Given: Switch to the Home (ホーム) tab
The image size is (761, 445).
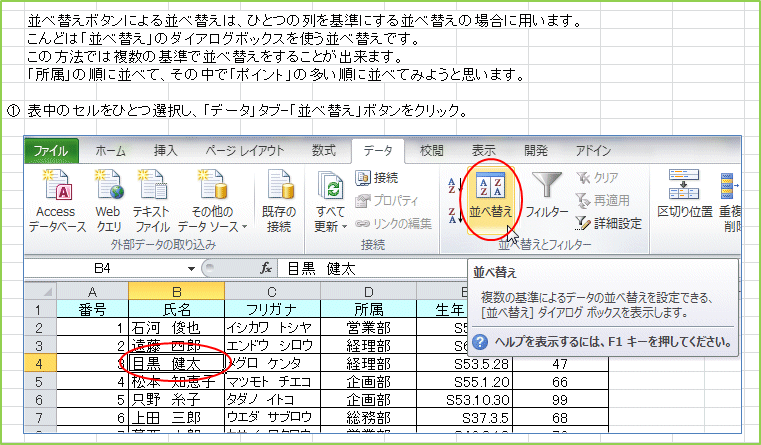Looking at the screenshot, I should coord(110,151).
